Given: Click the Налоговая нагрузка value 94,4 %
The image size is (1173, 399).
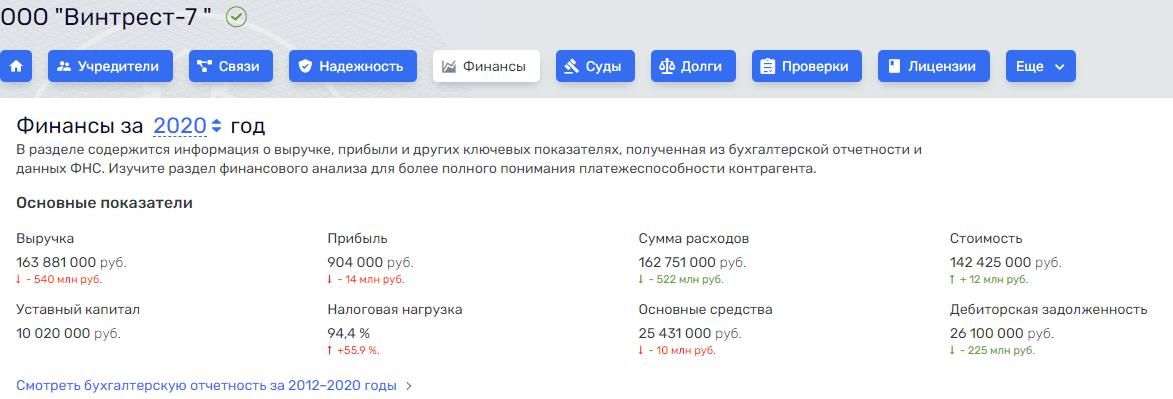Looking at the screenshot, I should [348, 334].
